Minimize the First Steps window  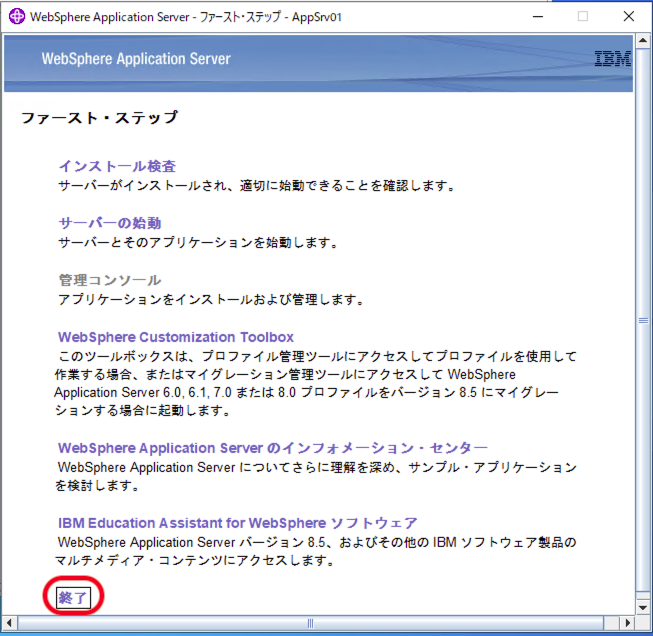[x=538, y=17]
